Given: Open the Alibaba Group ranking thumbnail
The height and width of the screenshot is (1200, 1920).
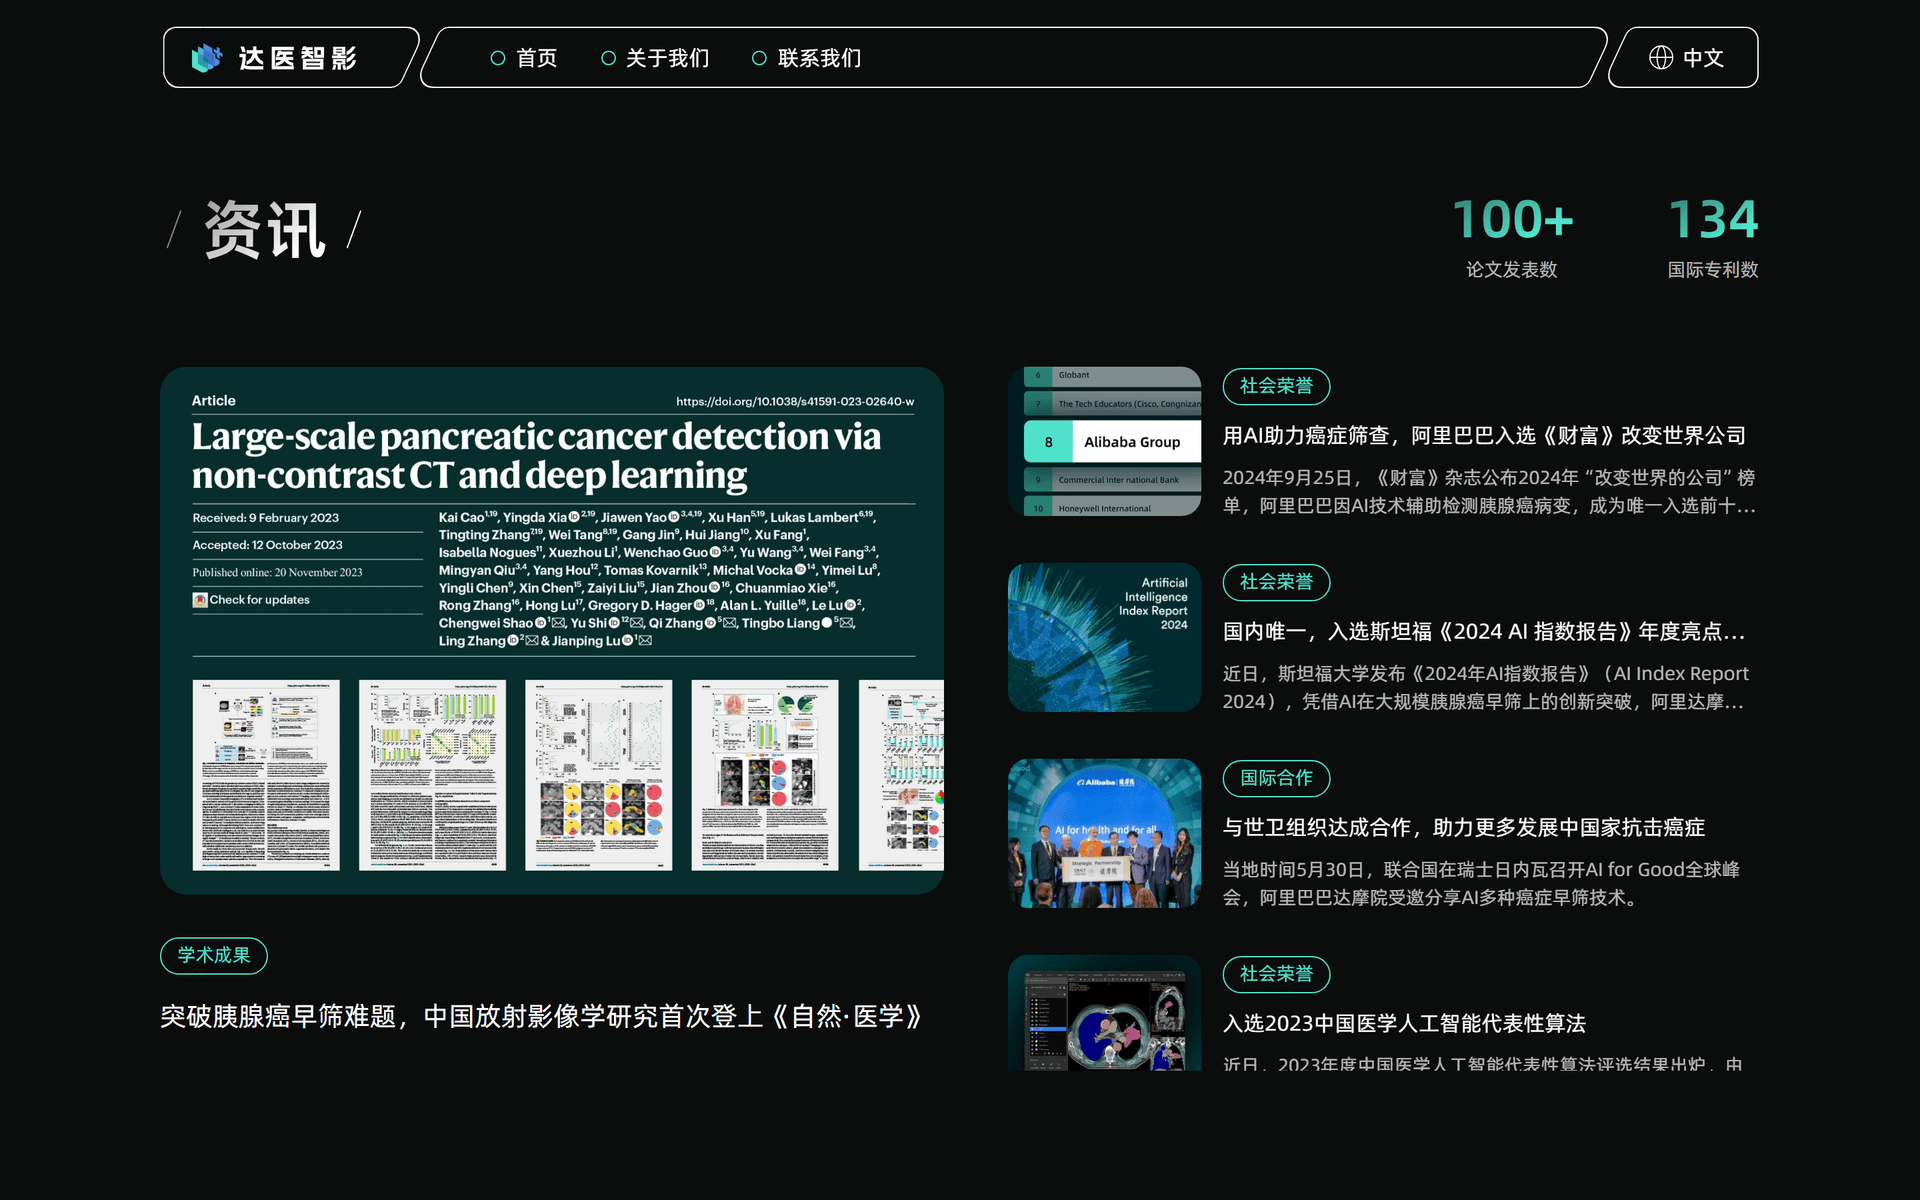Looking at the screenshot, I should point(1104,441).
